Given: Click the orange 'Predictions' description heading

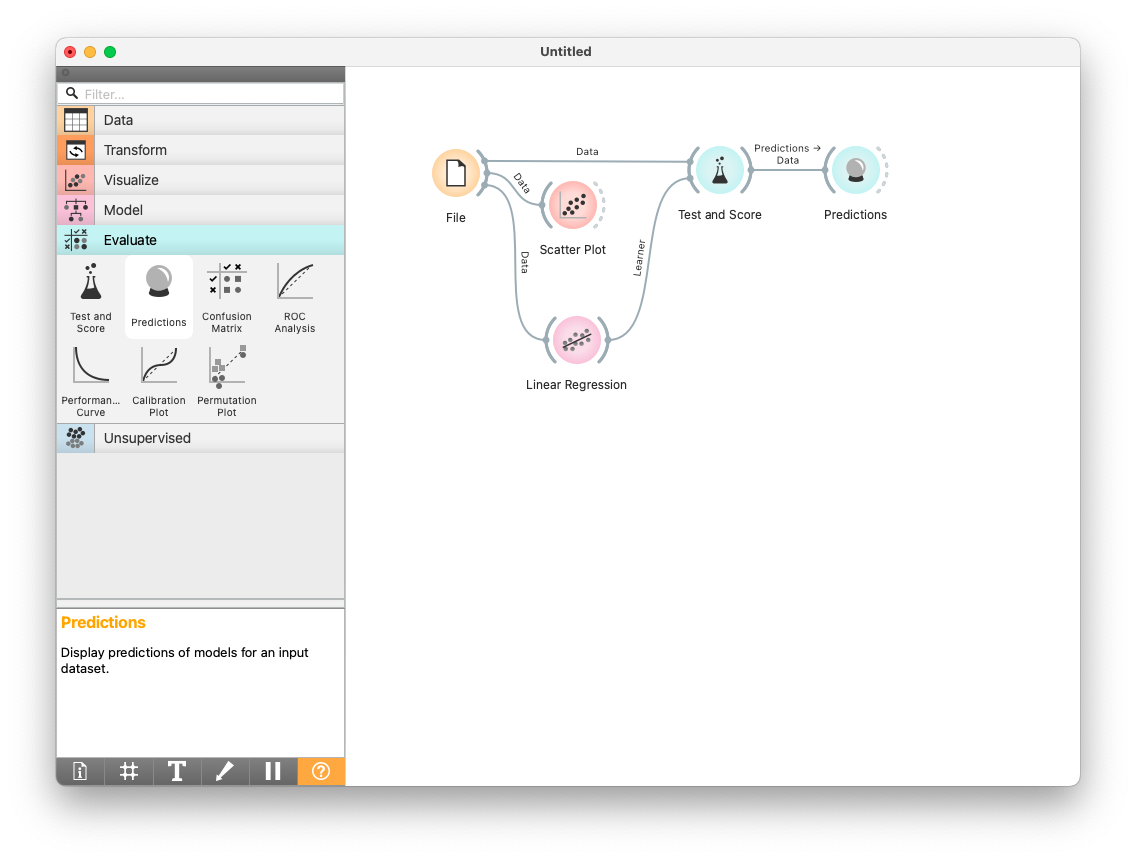Looking at the screenshot, I should [x=103, y=623].
